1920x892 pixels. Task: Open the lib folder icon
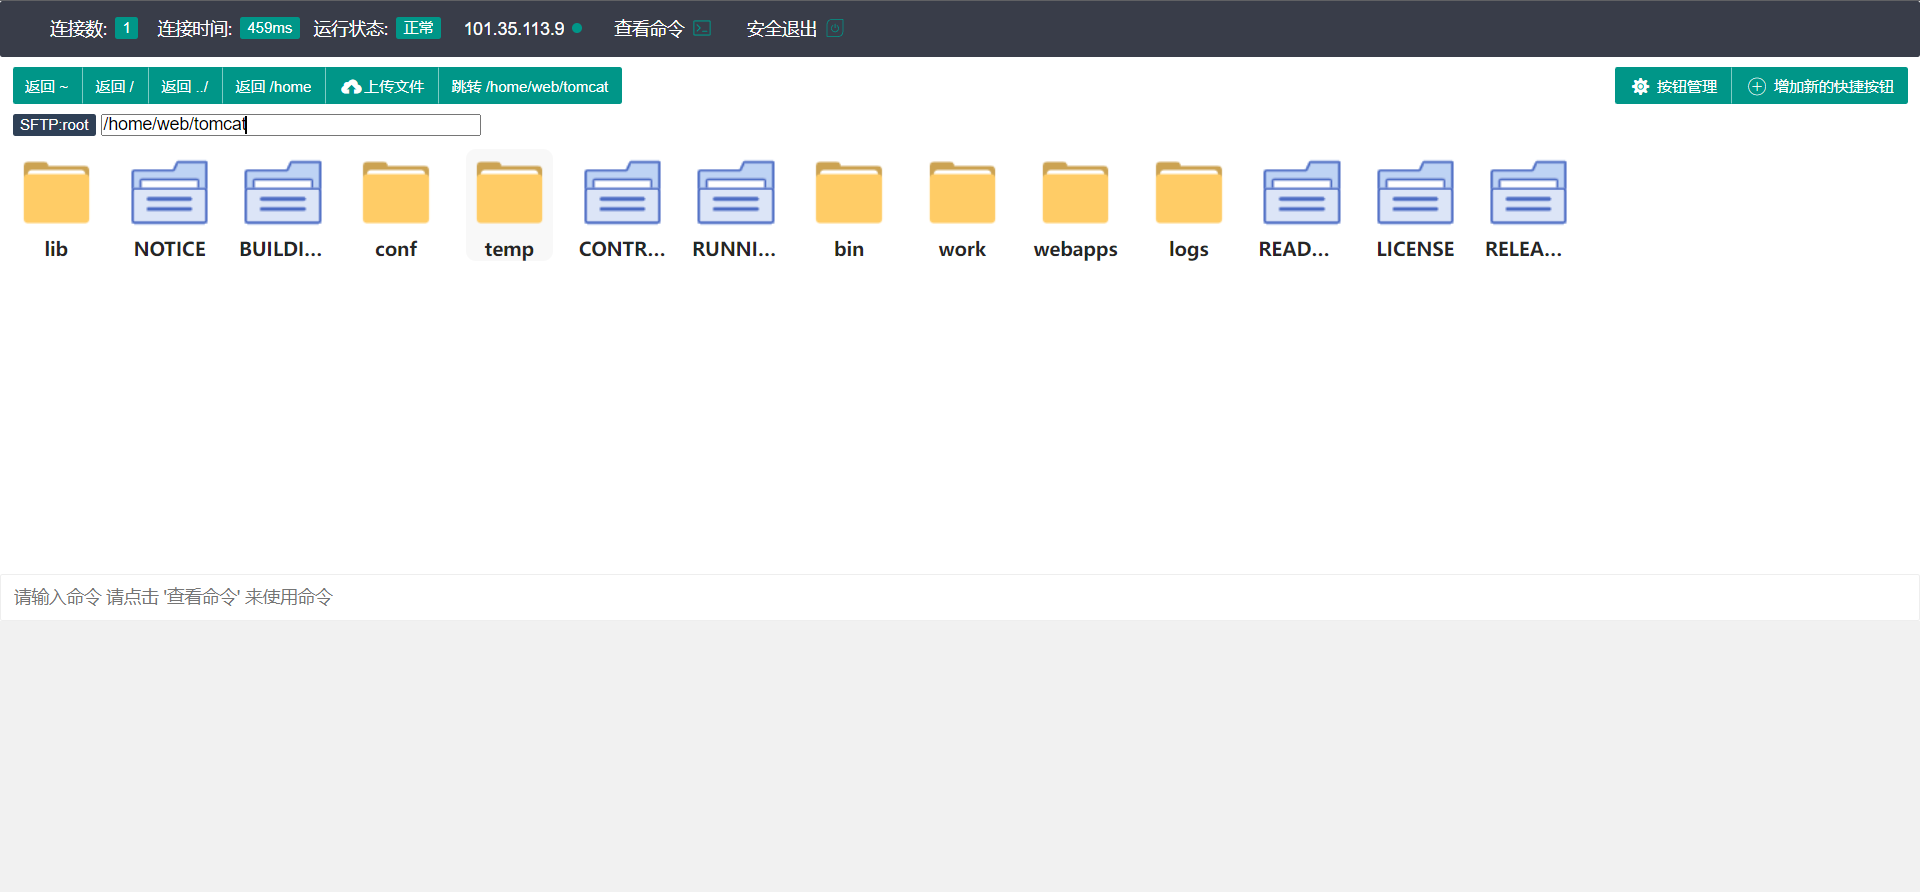[x=56, y=192]
